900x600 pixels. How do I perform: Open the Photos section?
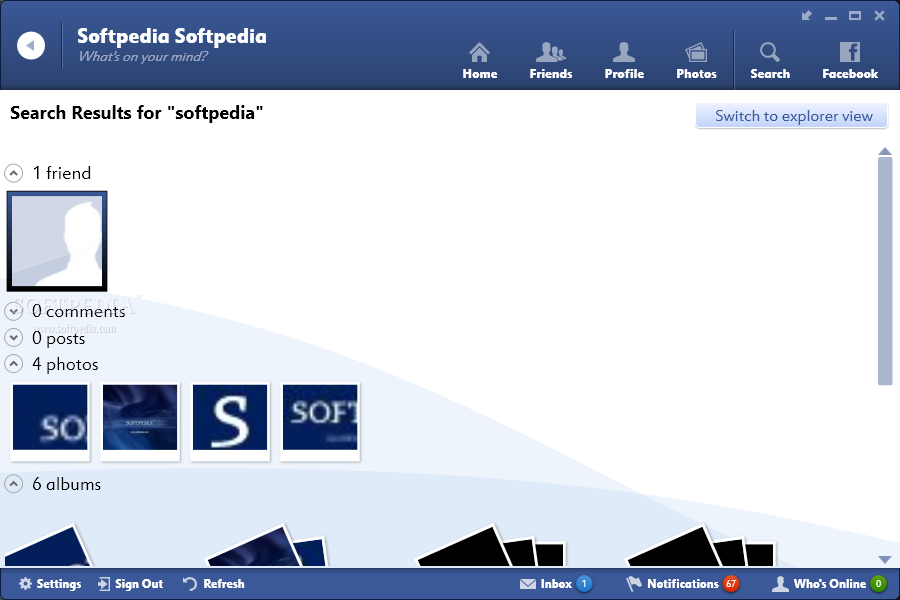pos(696,61)
